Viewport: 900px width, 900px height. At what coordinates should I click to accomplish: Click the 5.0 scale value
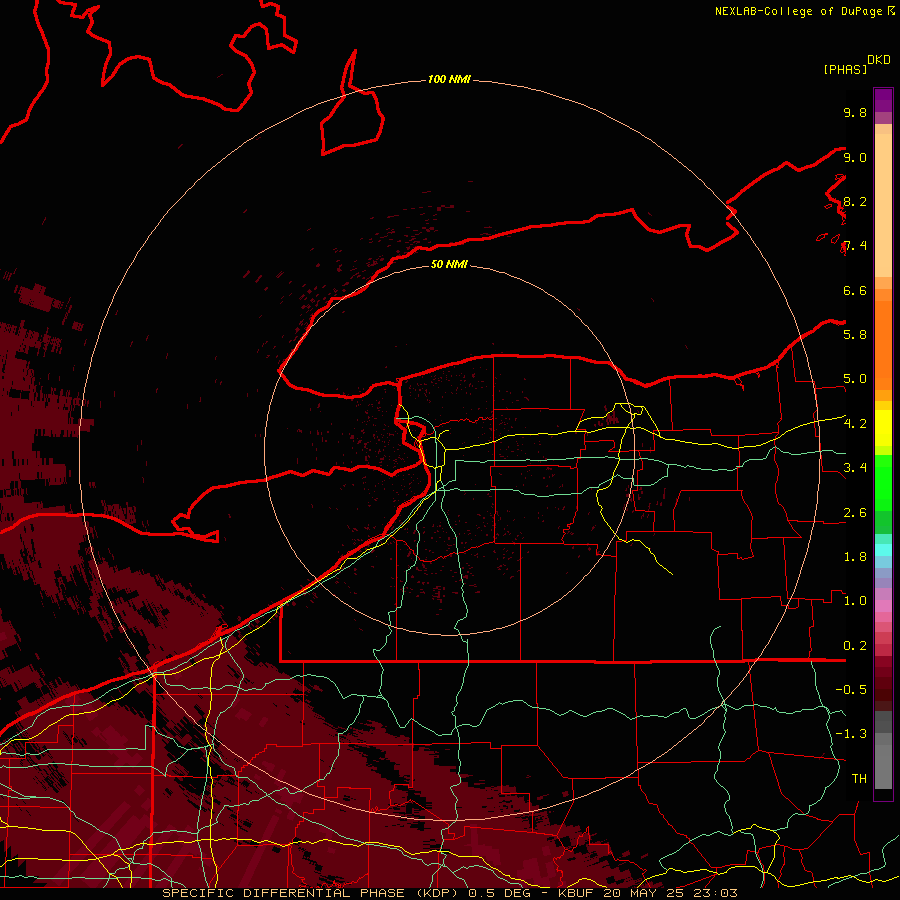pyautogui.click(x=855, y=379)
